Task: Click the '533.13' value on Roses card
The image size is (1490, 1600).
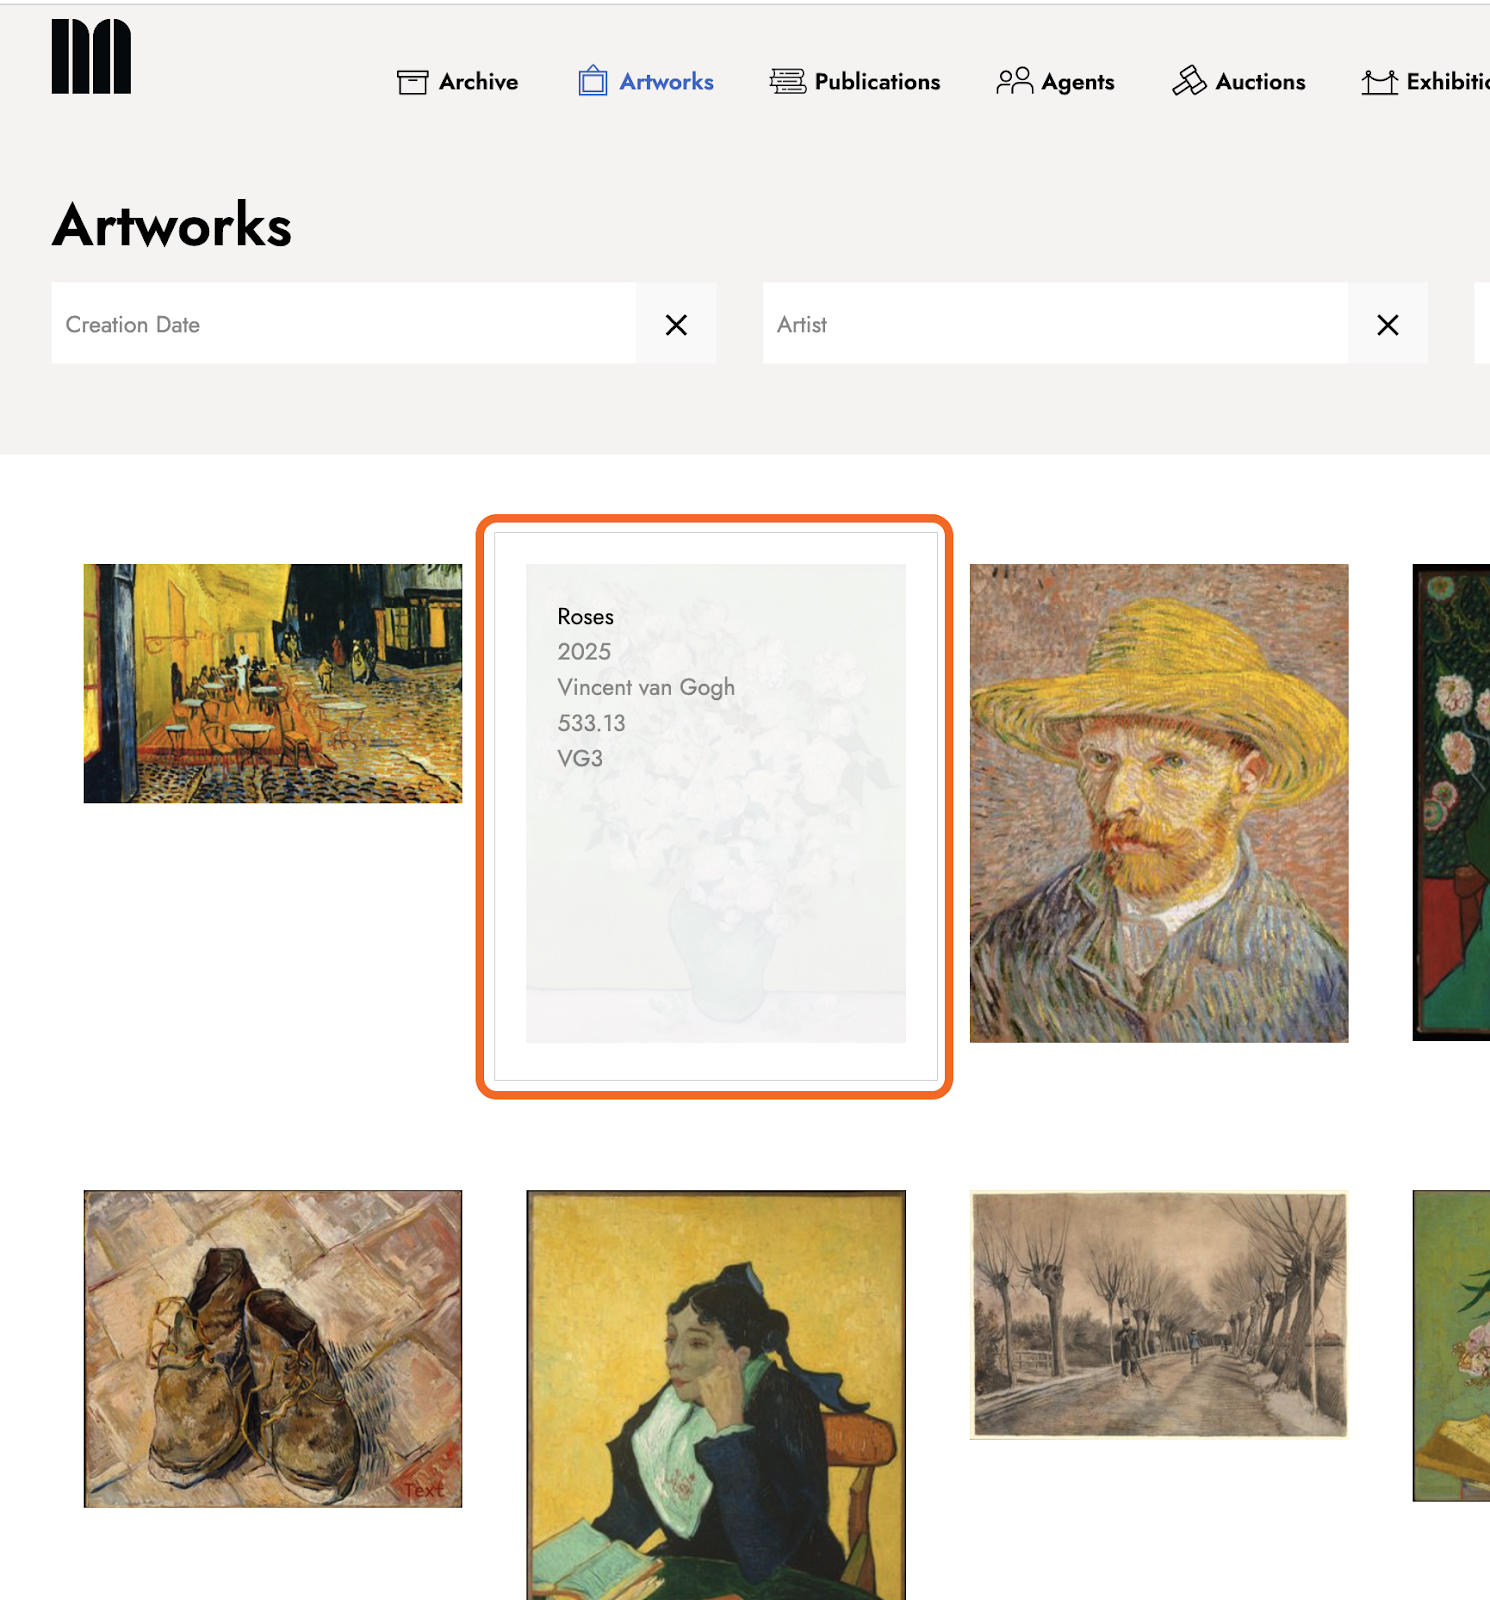Action: 591,723
